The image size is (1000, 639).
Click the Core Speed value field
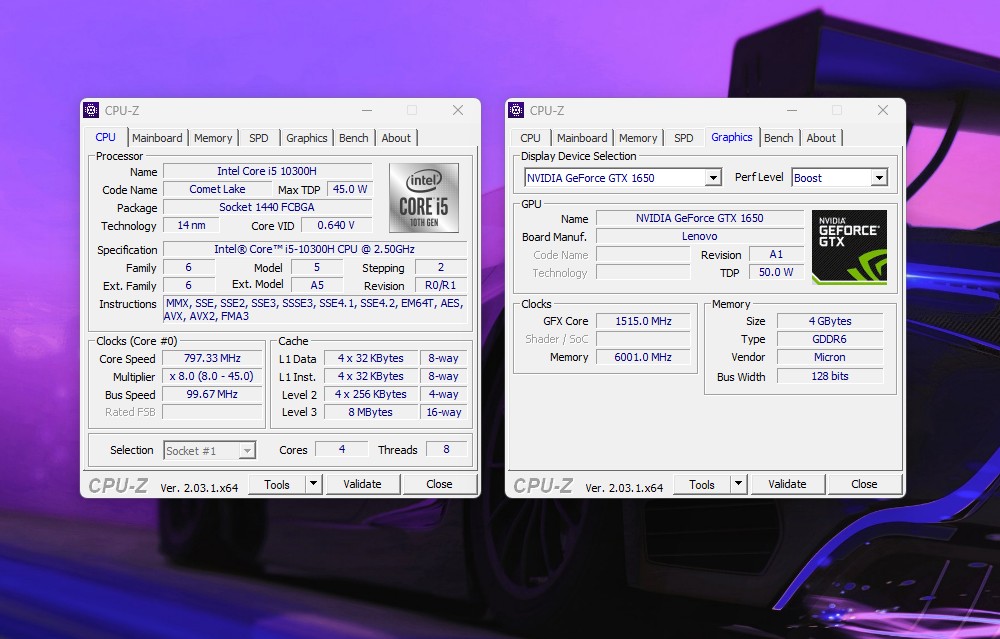point(212,358)
